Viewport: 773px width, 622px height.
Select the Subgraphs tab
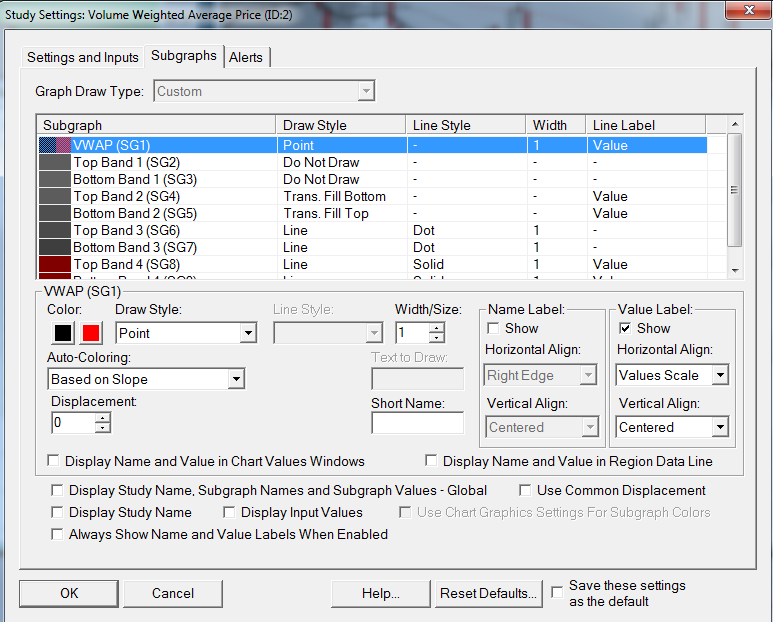(x=183, y=56)
